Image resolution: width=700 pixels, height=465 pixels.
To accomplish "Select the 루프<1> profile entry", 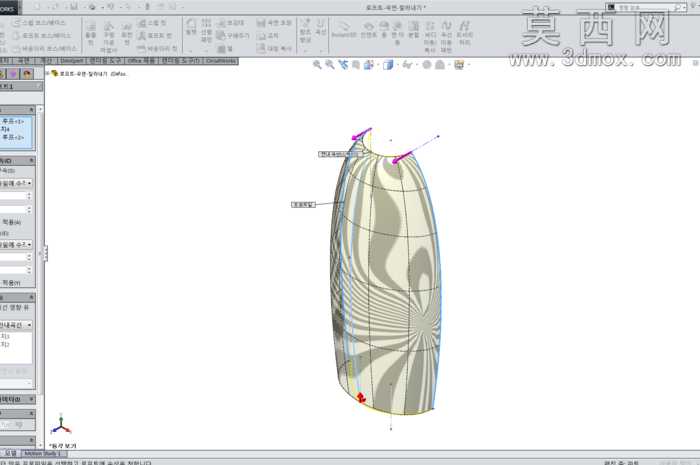I will [x=13, y=121].
